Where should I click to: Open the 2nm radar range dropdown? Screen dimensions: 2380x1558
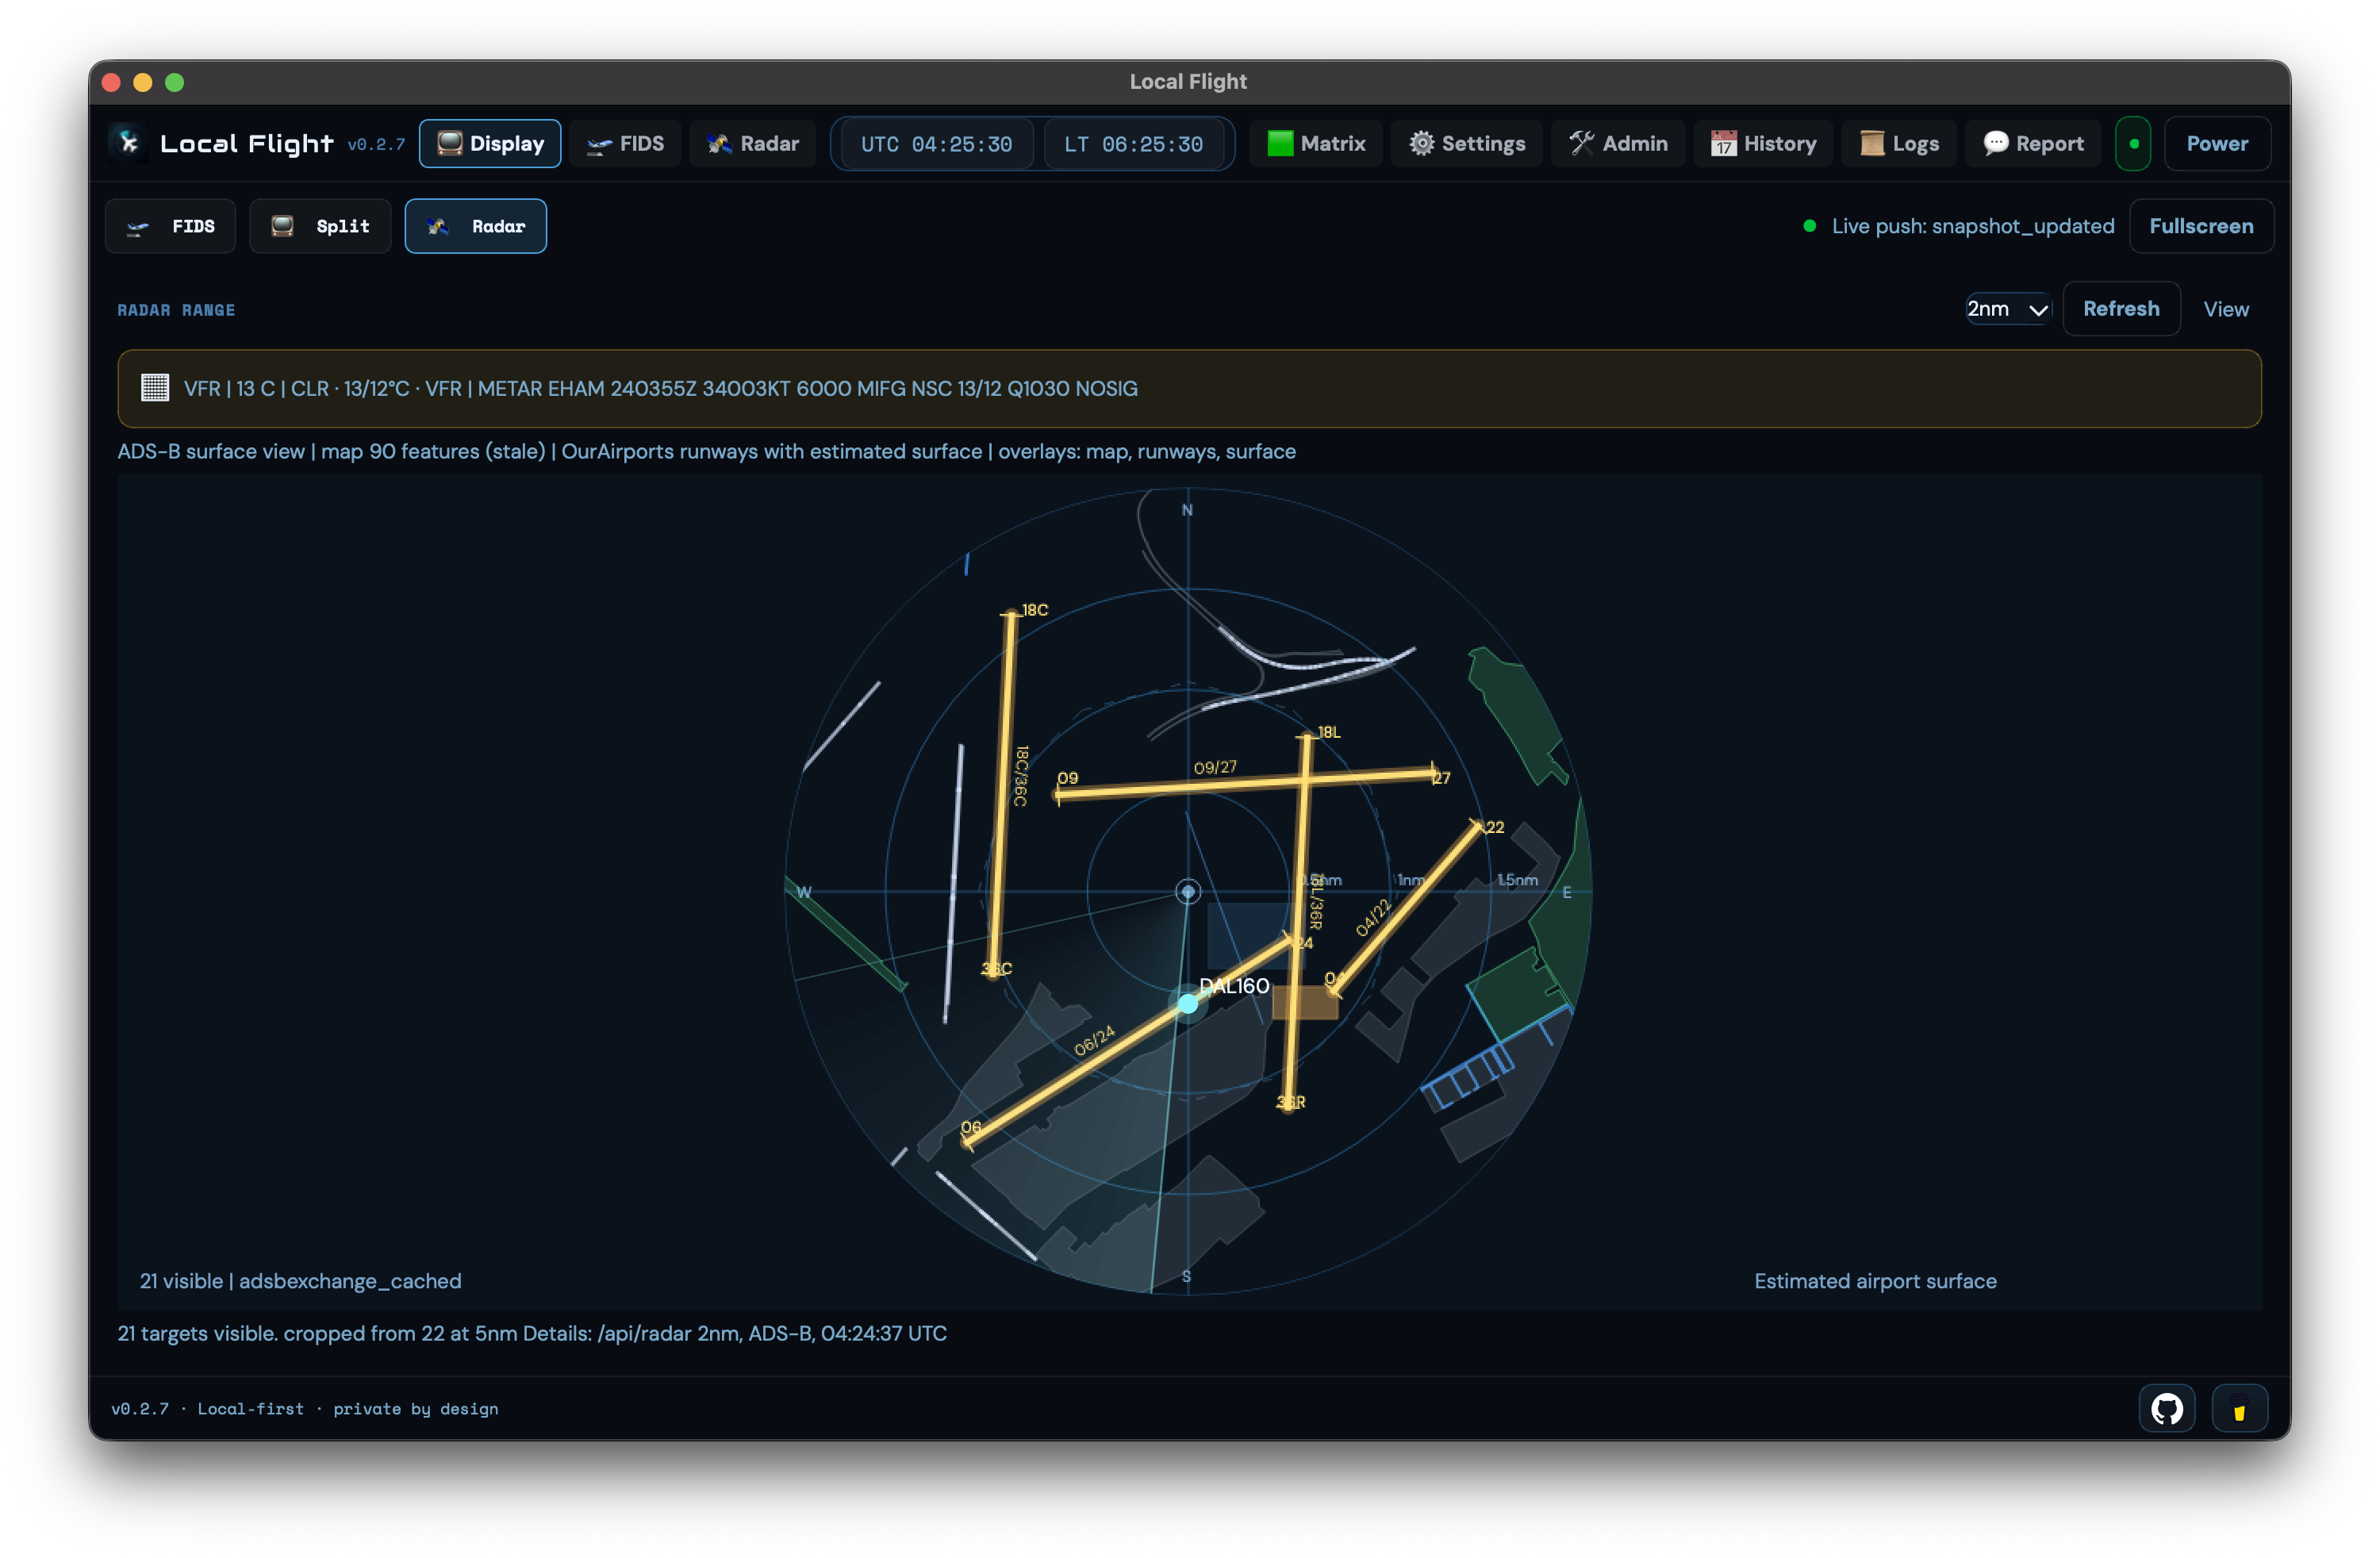tap(2008, 309)
